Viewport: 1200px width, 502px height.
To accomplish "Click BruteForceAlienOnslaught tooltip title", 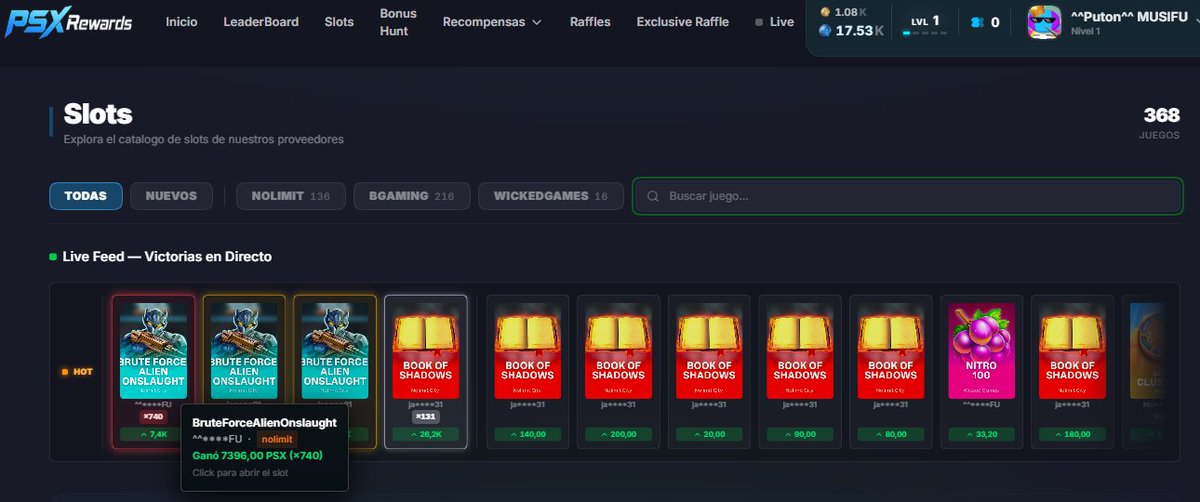I will point(264,422).
